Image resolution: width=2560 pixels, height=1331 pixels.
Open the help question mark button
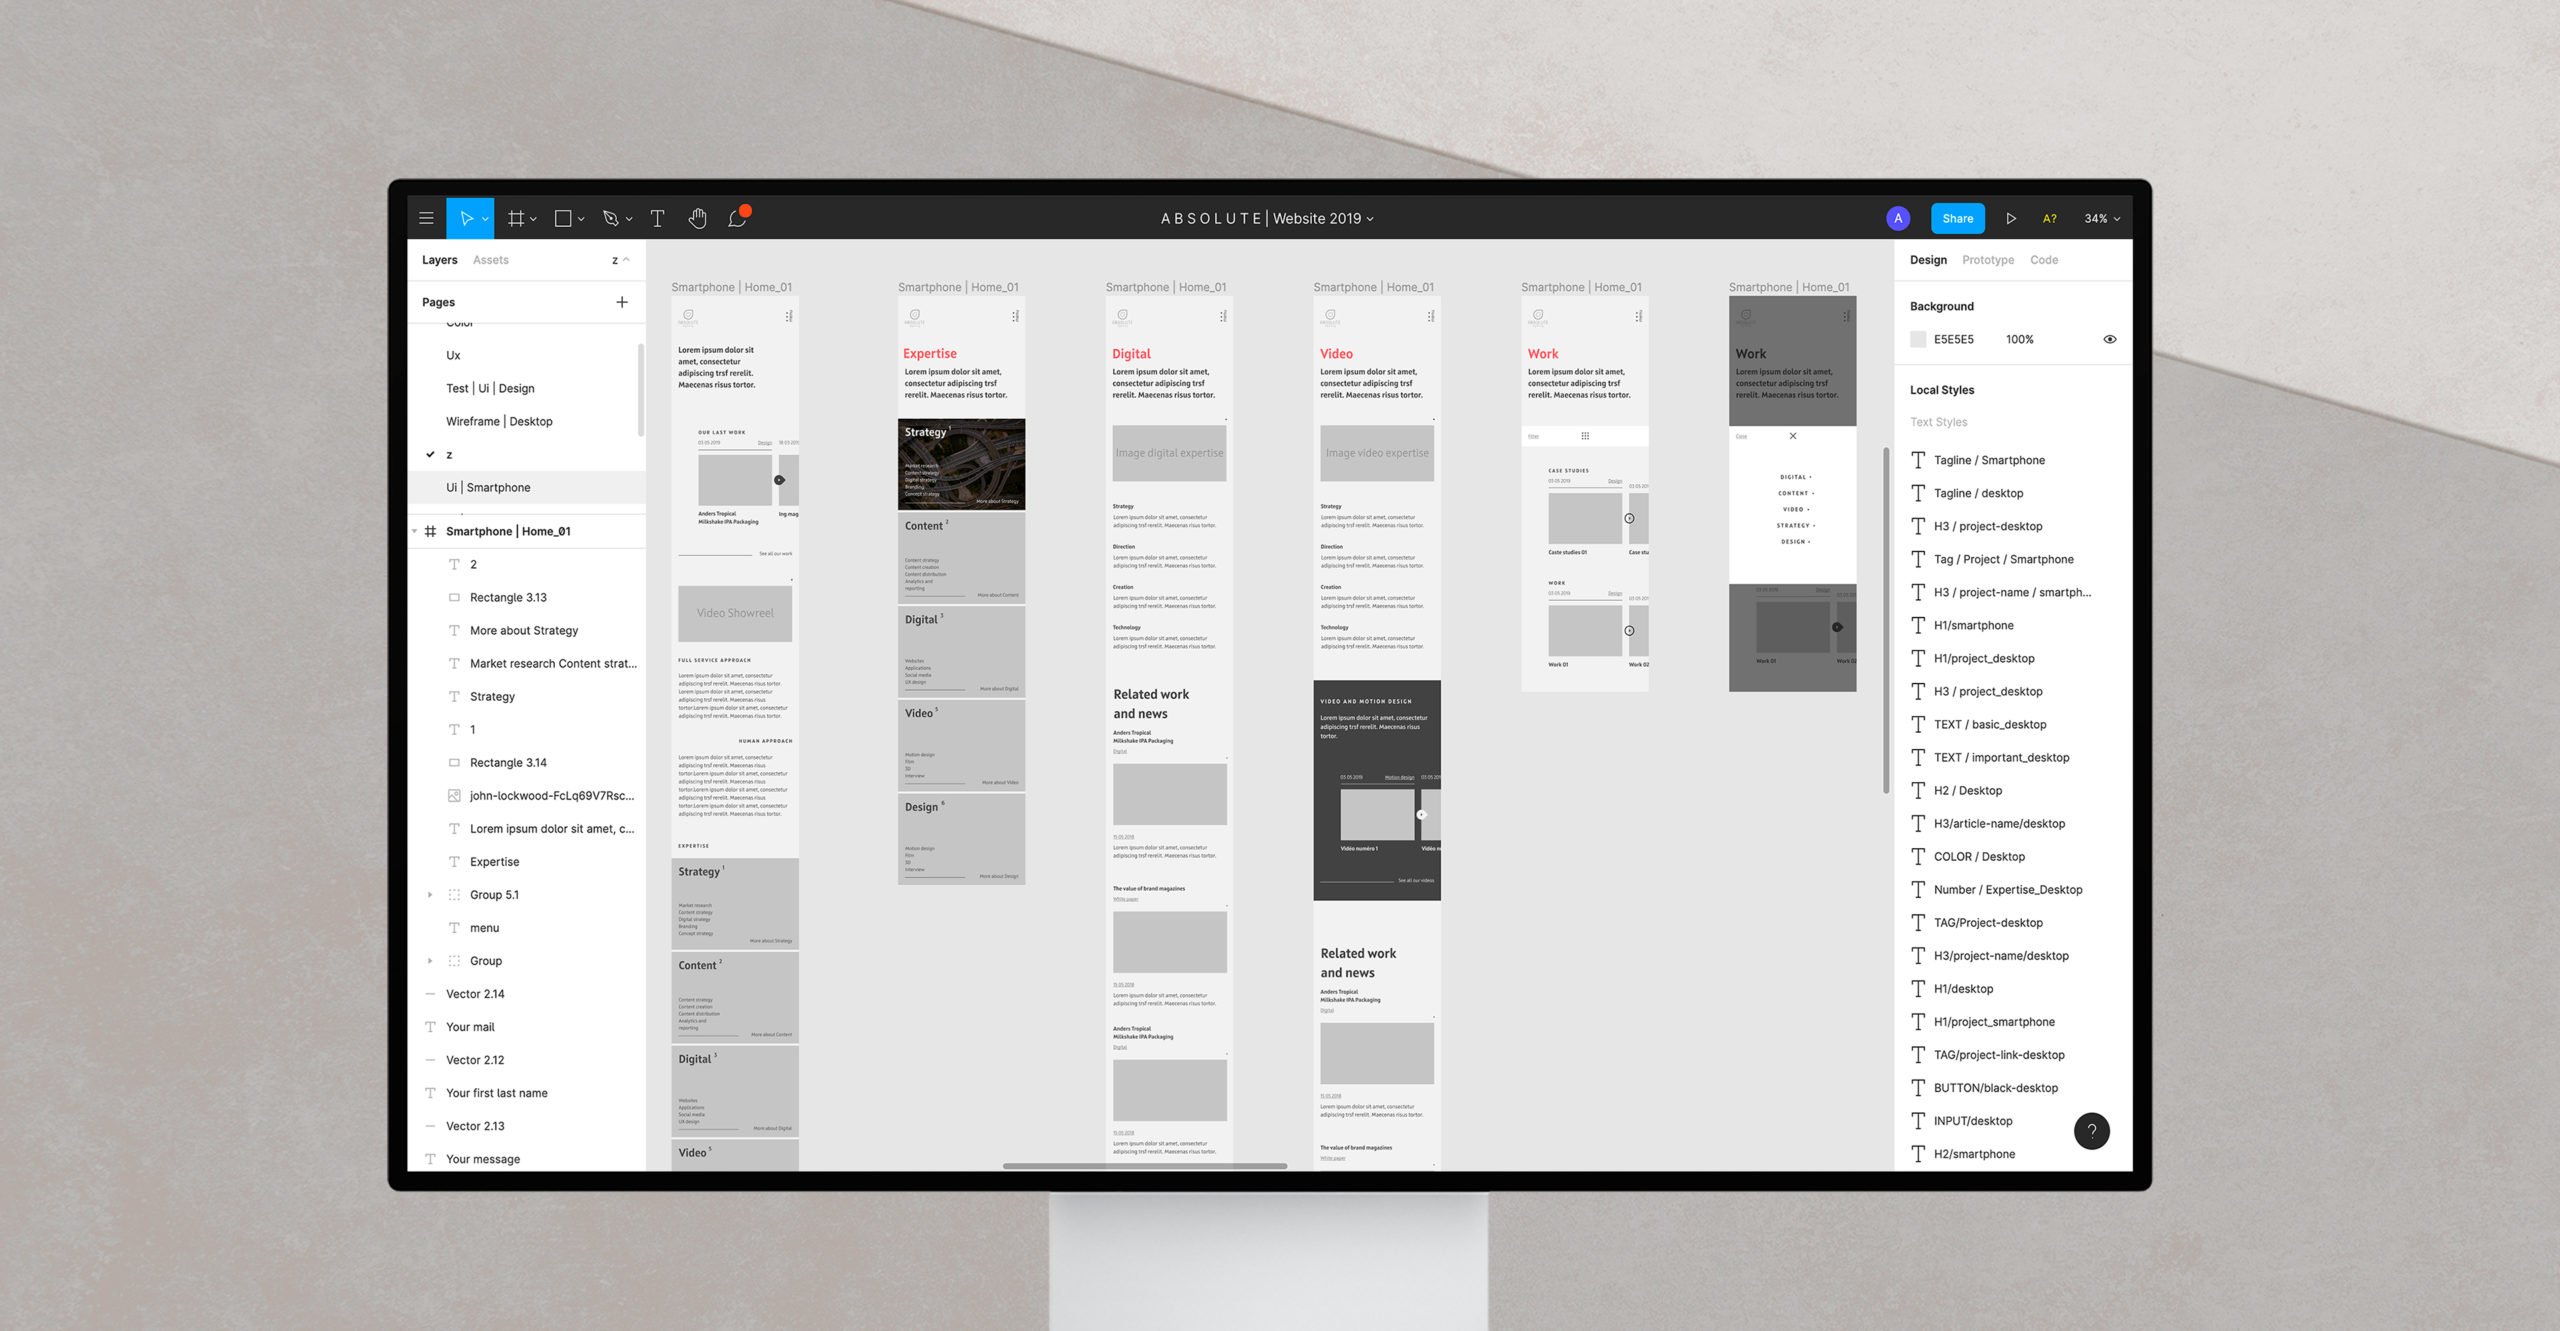pos(2092,1131)
